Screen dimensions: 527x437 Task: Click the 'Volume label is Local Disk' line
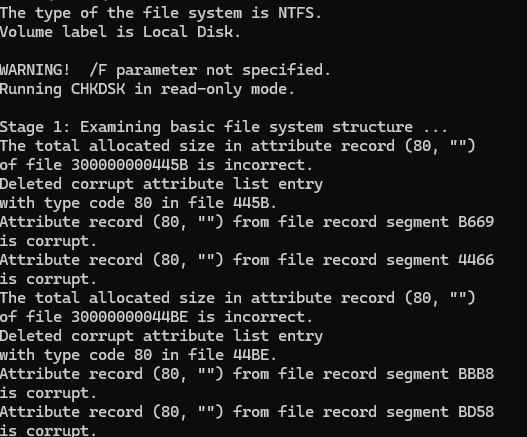pyautogui.click(x=120, y=32)
